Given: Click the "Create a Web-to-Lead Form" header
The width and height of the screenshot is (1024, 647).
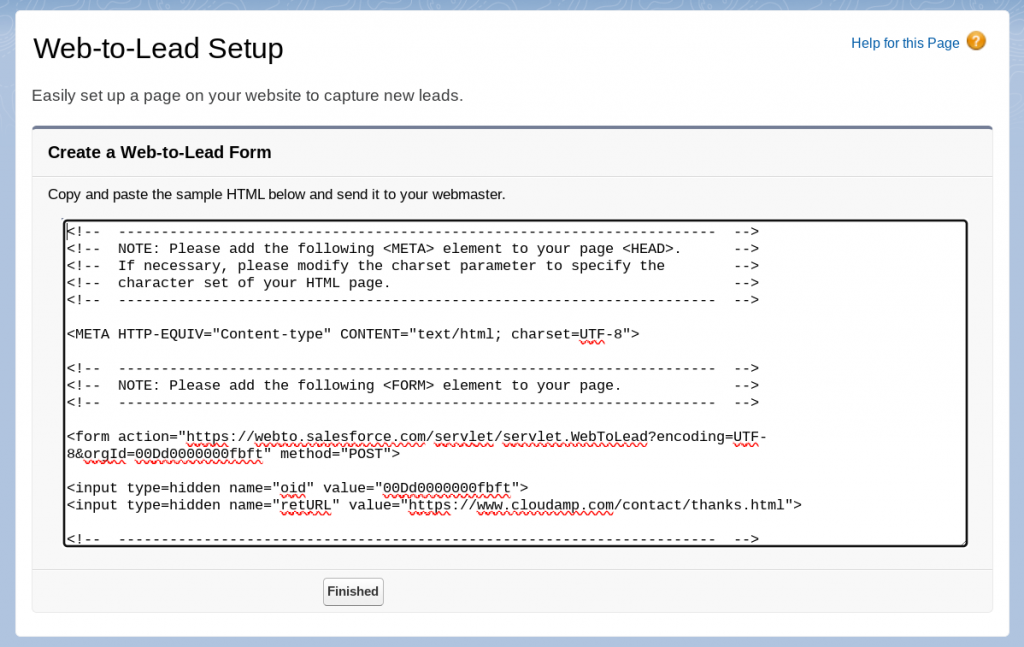Looking at the screenshot, I should 160,152.
